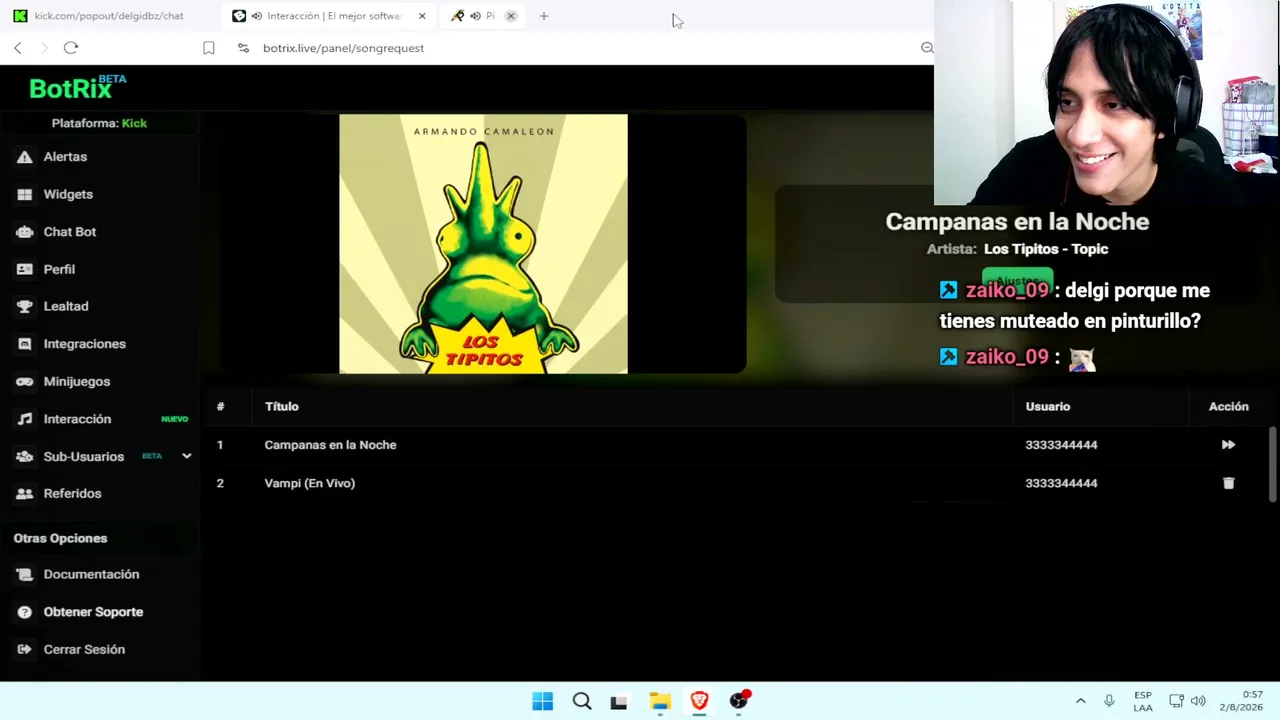Image resolution: width=1280 pixels, height=720 pixels.
Task: Go back with the browser back arrow
Action: [18, 48]
